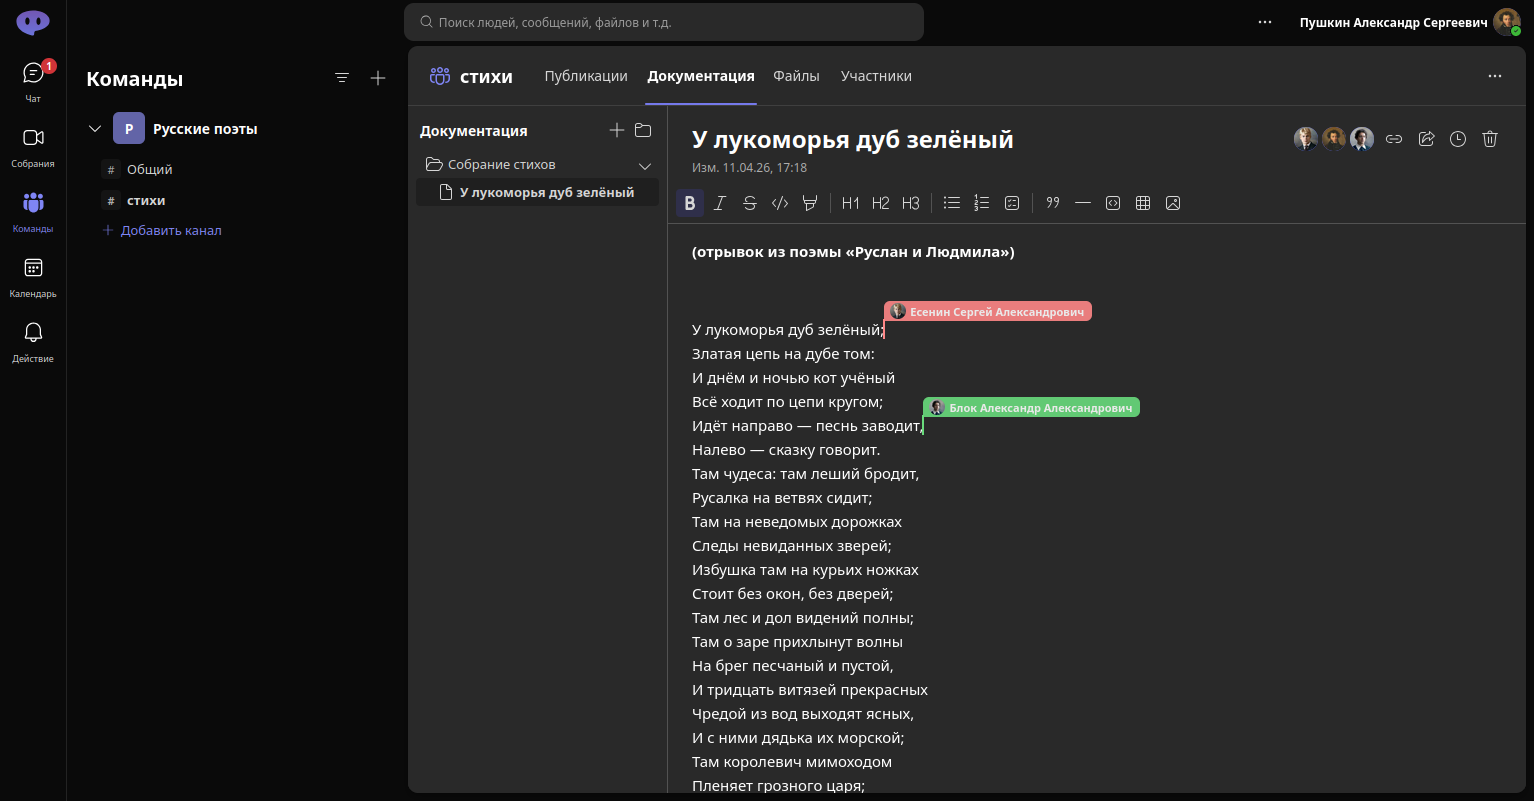The height and width of the screenshot is (801, 1534).
Task: Open Календарь in sidebar
Action: pos(33,277)
